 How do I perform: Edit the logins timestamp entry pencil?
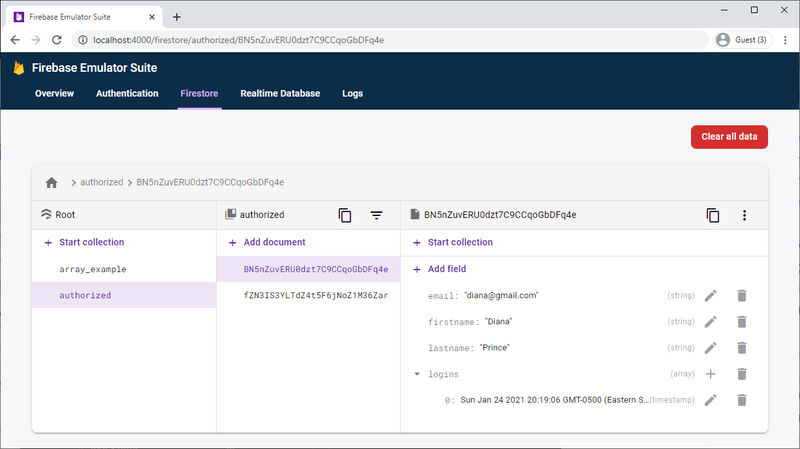point(711,400)
